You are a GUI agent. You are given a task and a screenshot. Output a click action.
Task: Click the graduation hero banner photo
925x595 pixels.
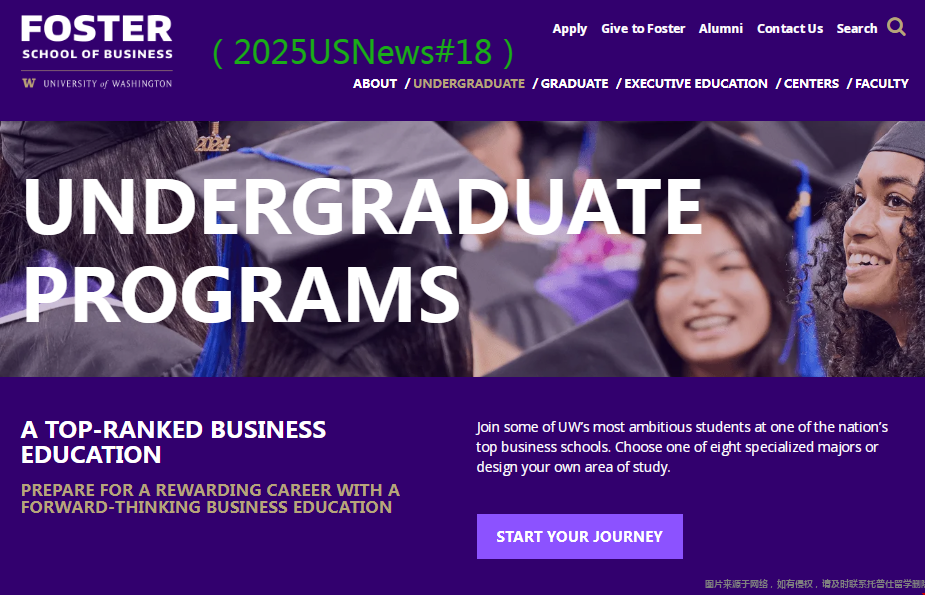click(x=462, y=249)
